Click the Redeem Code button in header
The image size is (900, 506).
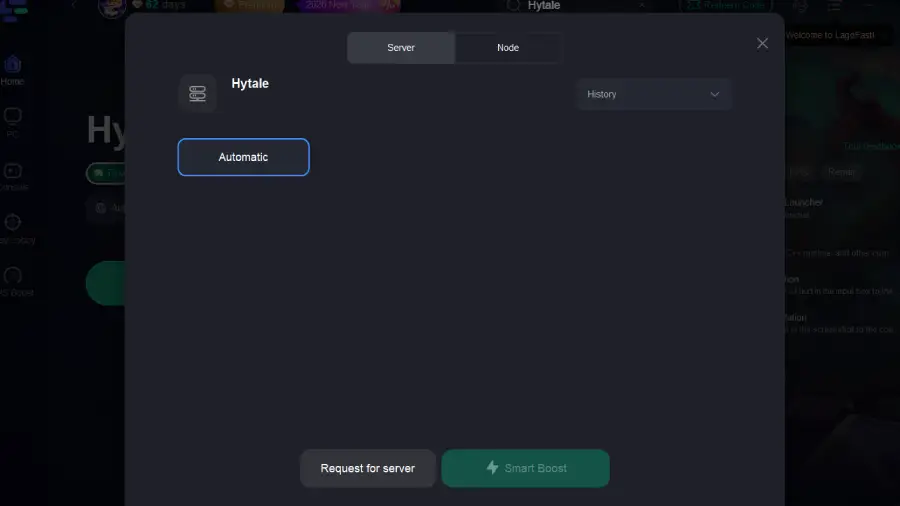click(x=726, y=5)
